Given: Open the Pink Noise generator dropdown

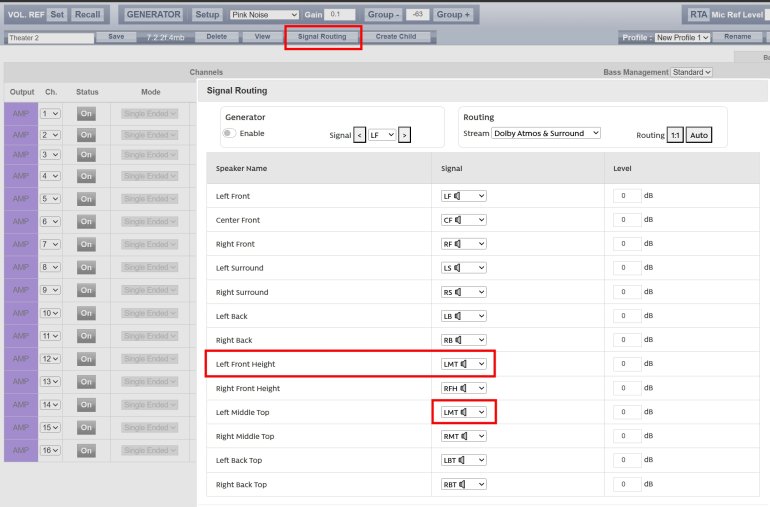Looking at the screenshot, I should click(x=264, y=15).
